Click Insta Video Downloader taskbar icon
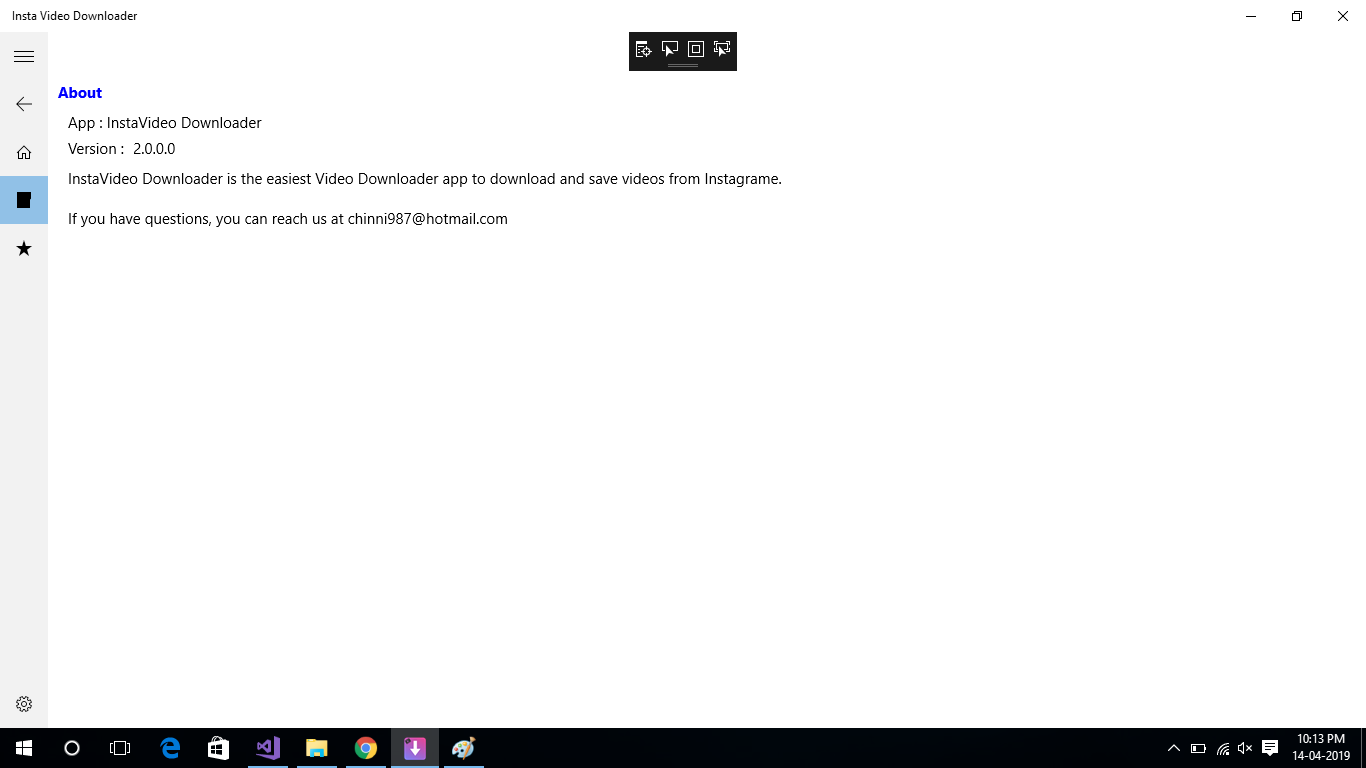1366x768 pixels. point(414,748)
